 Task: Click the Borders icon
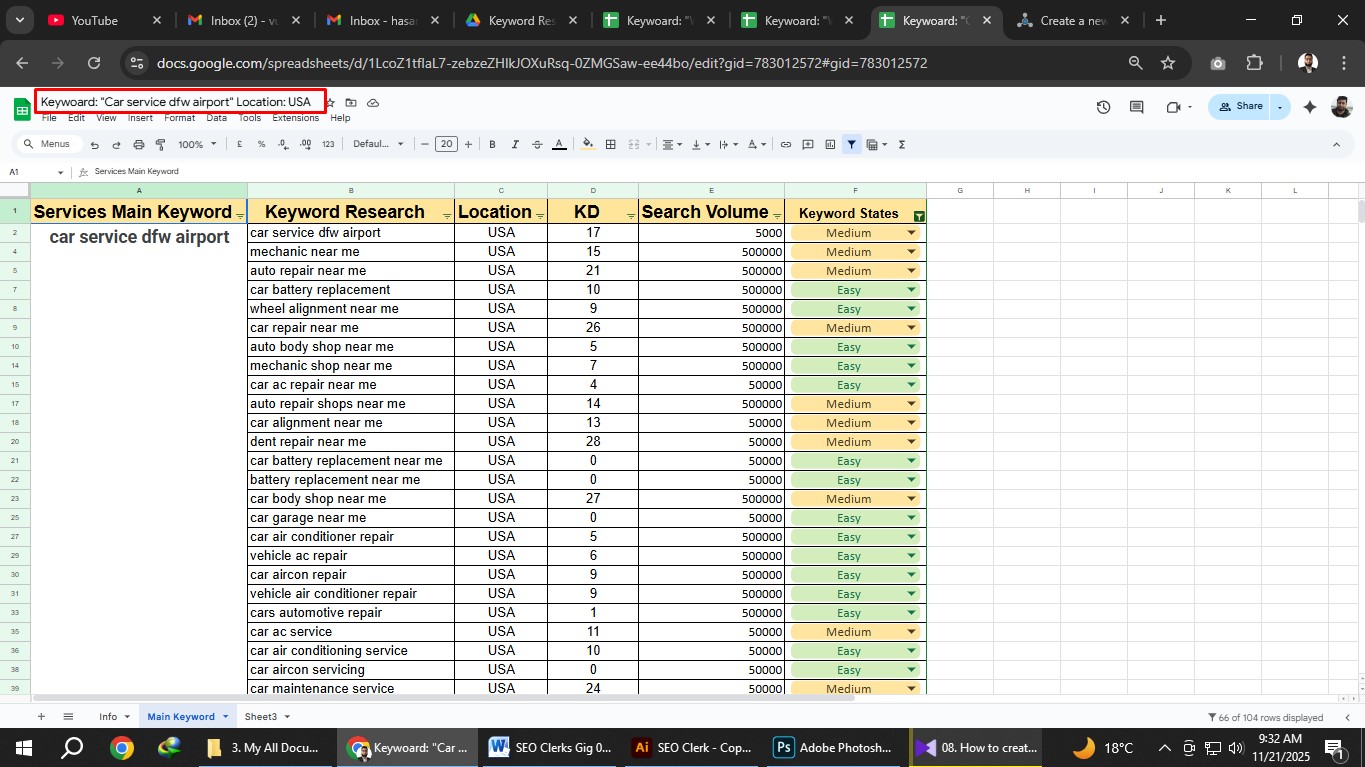coord(610,144)
